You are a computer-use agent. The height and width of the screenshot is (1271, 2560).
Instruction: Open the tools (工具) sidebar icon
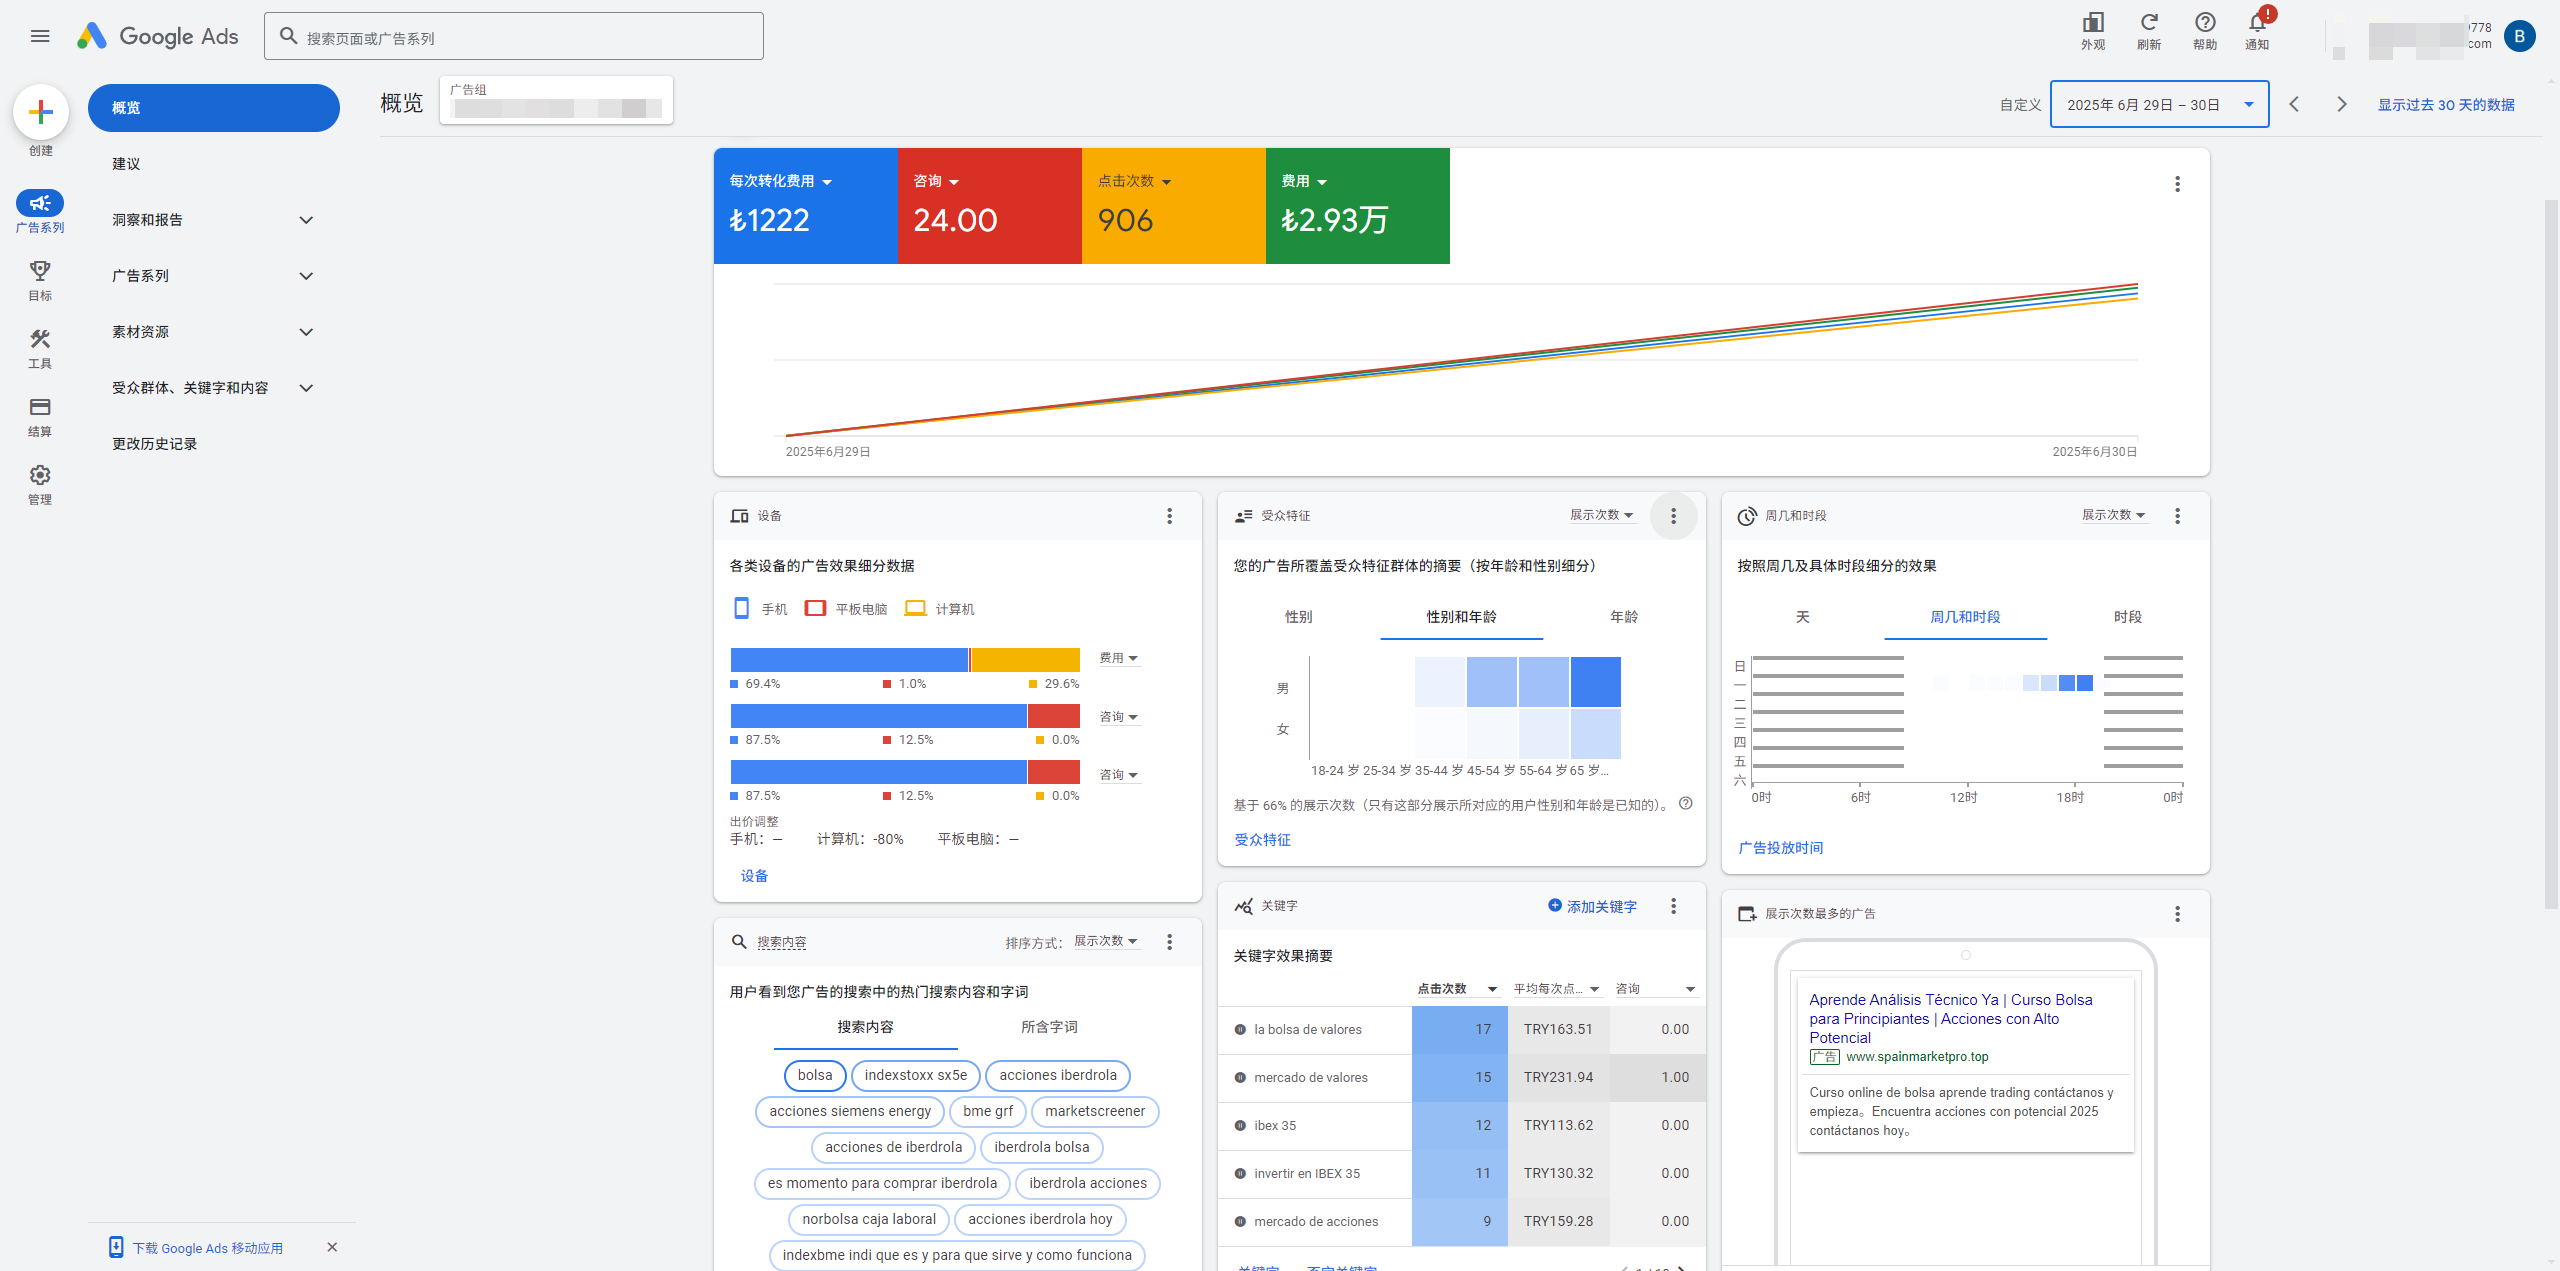coord(40,340)
